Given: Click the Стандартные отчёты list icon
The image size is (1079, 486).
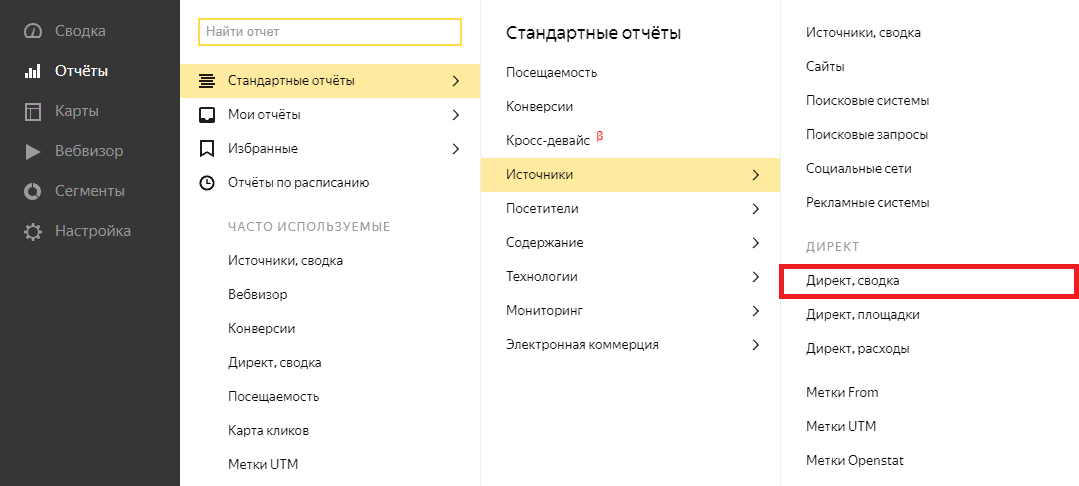Looking at the screenshot, I should 206,81.
